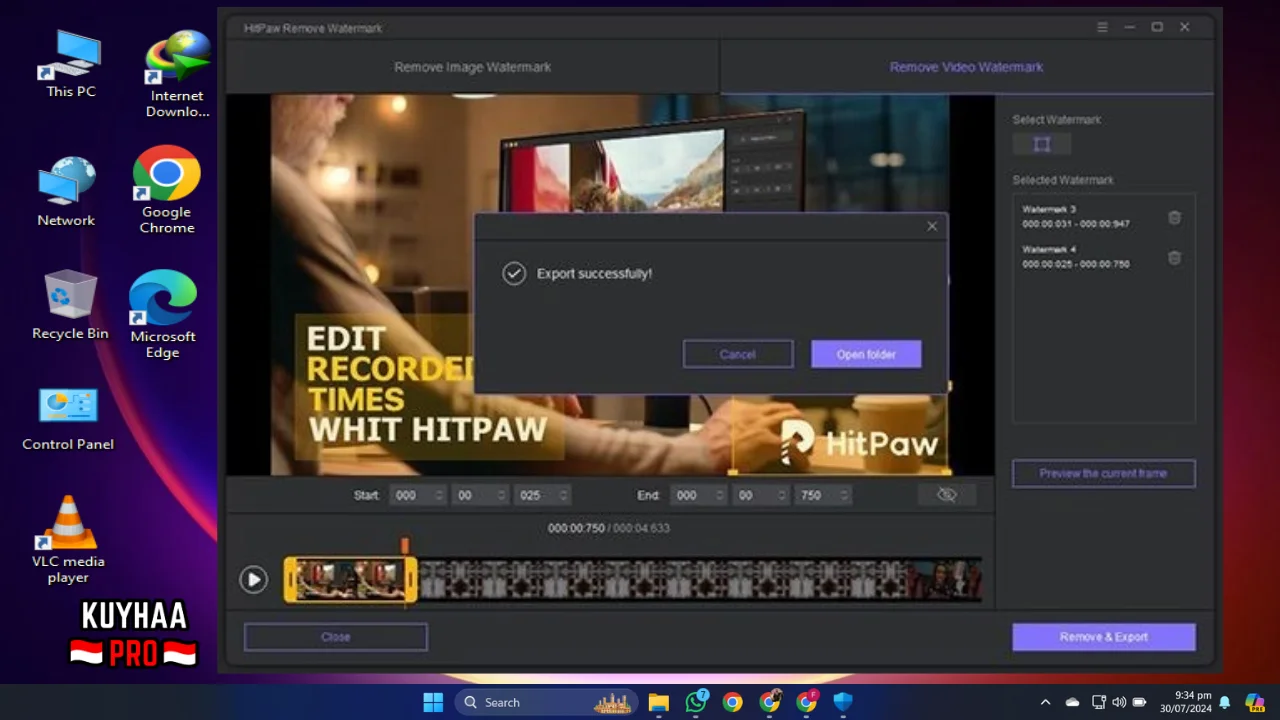This screenshot has width=1280, height=720.
Task: Close the Export successfully dialog via X
Action: (931, 227)
